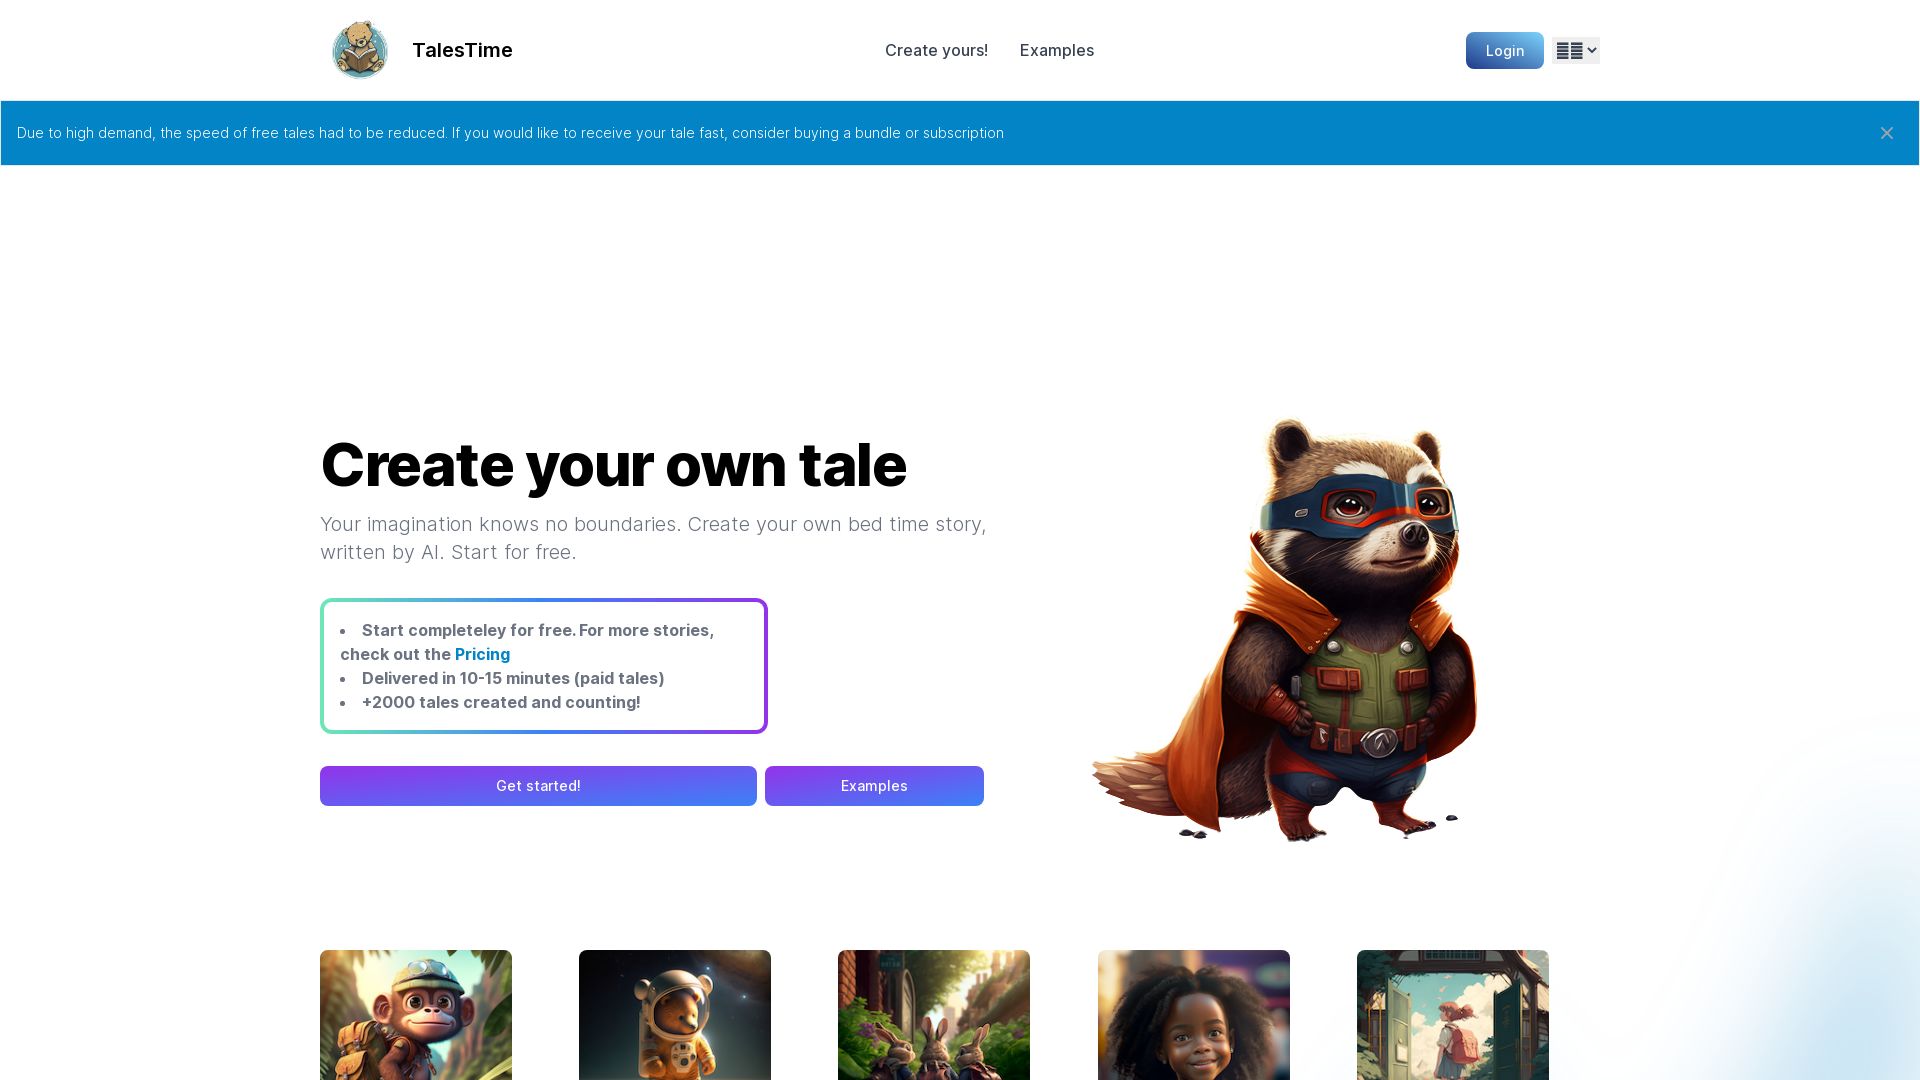Open the language dropdown chevron

(1590, 50)
